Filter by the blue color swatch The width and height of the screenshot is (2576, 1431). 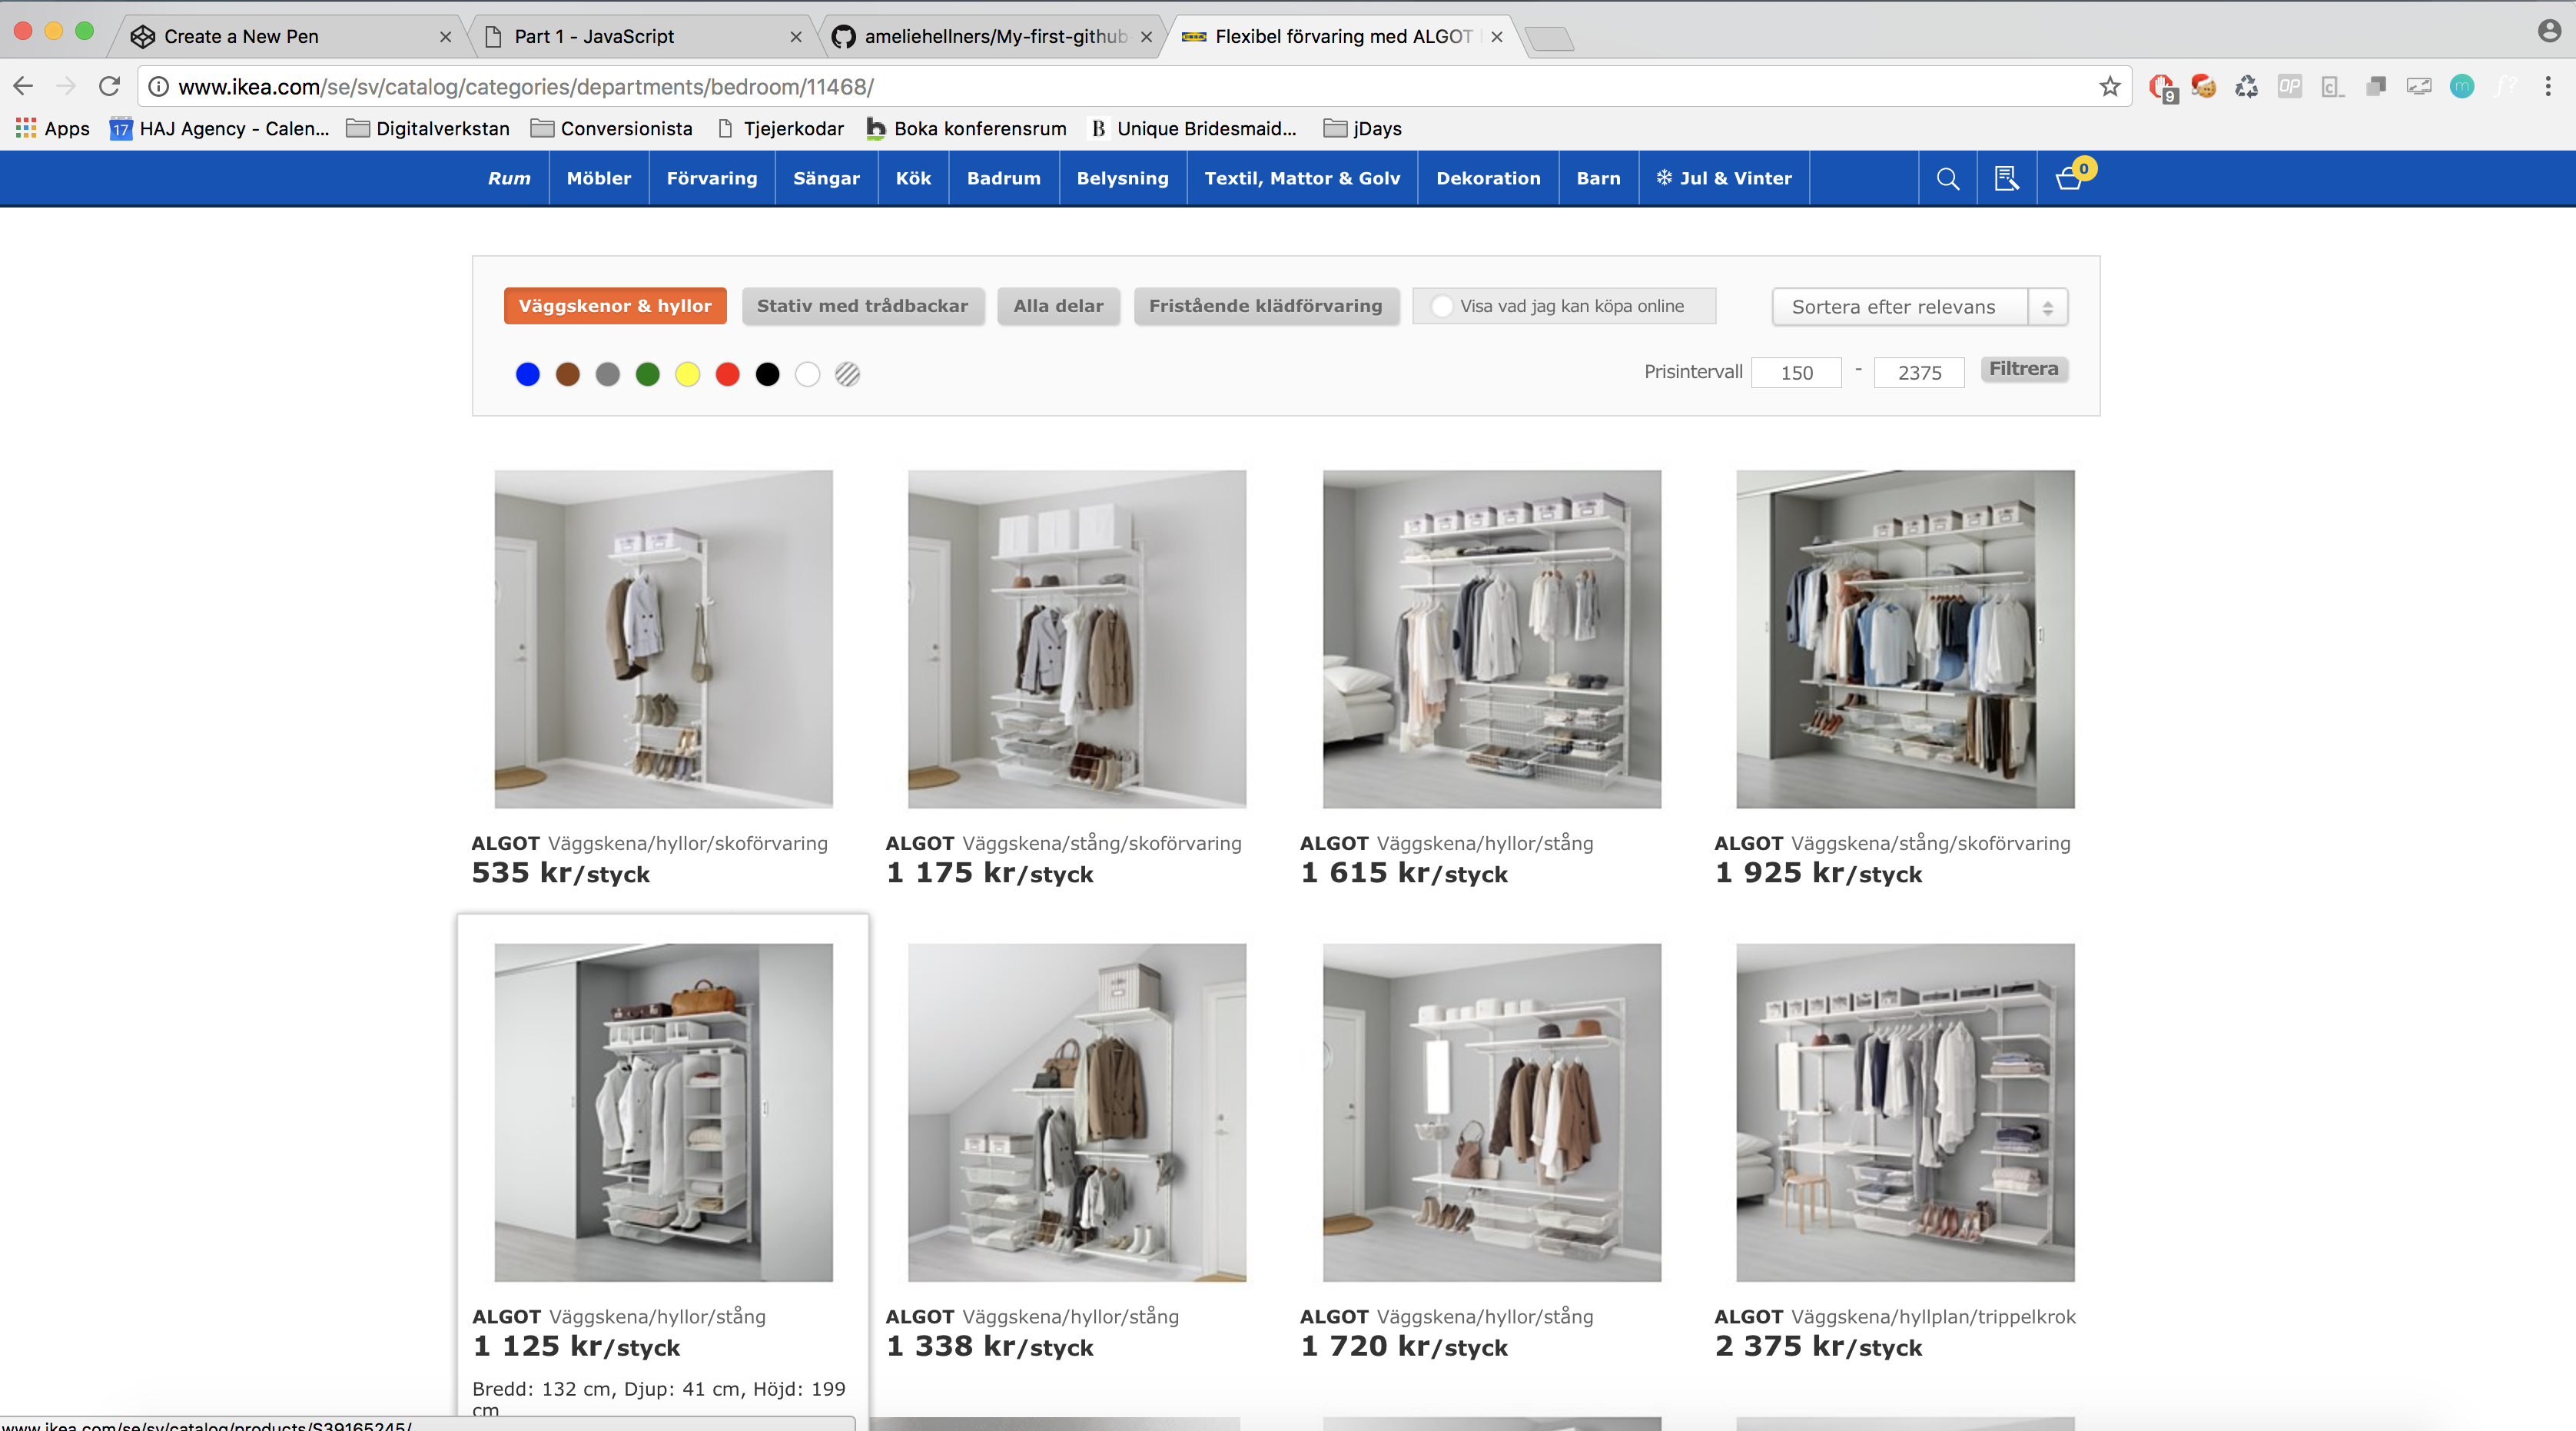click(528, 374)
